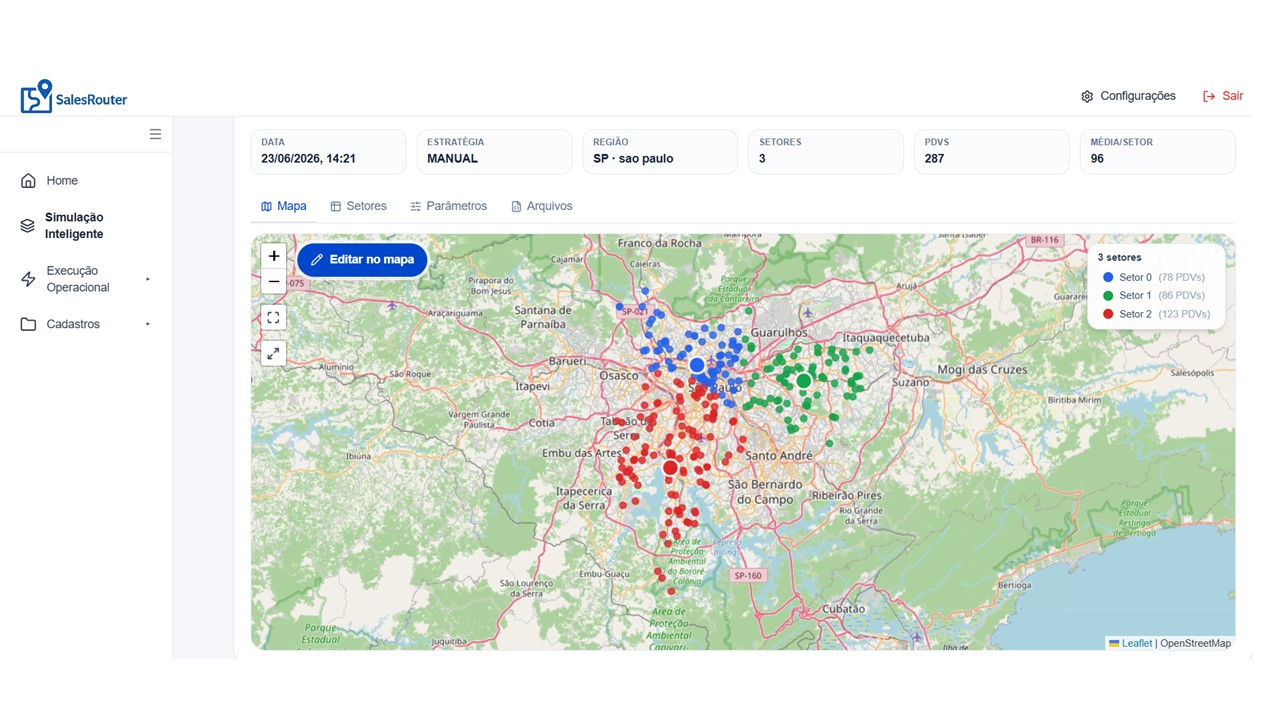The image size is (1280, 720).
Task: Toggle map fullscreen with the corner-brackets icon
Action: (274, 318)
